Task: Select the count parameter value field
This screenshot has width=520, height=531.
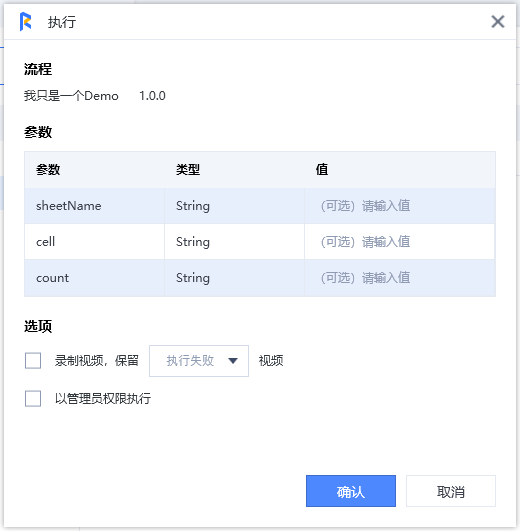Action: [x=400, y=278]
